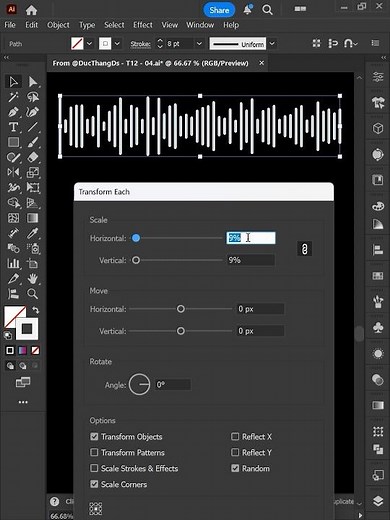Click the Scale Horizontal slider handle
Screen dimensions: 390x520
(x=136, y=238)
